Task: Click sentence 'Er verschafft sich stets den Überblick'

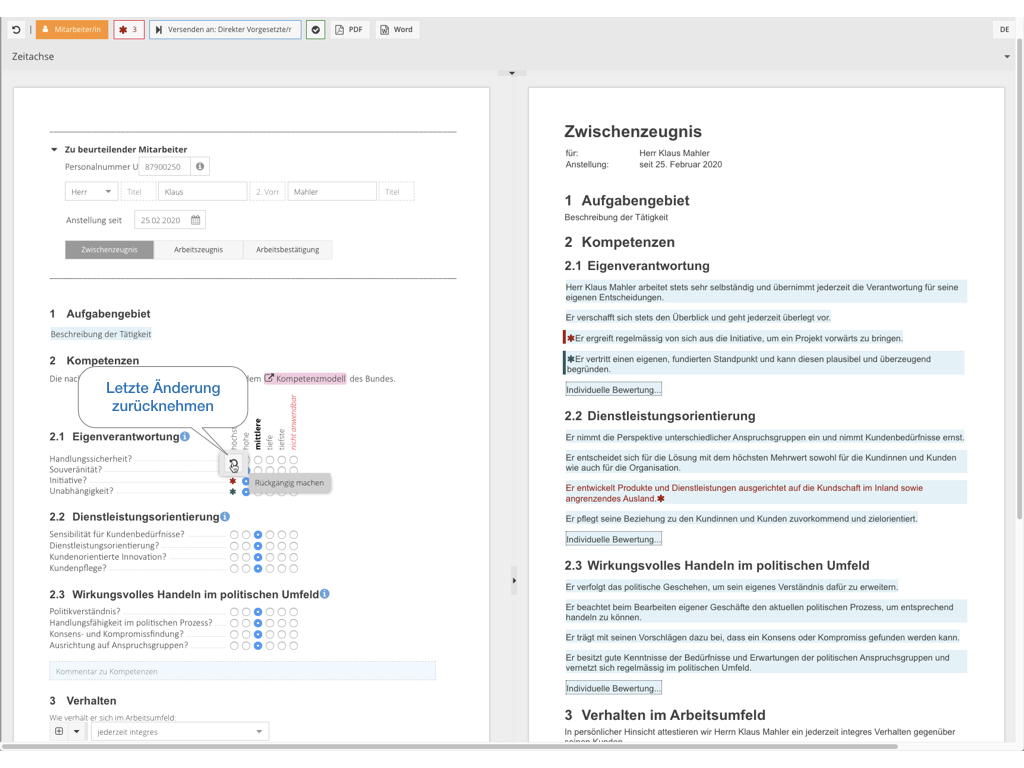Action: [x=698, y=318]
